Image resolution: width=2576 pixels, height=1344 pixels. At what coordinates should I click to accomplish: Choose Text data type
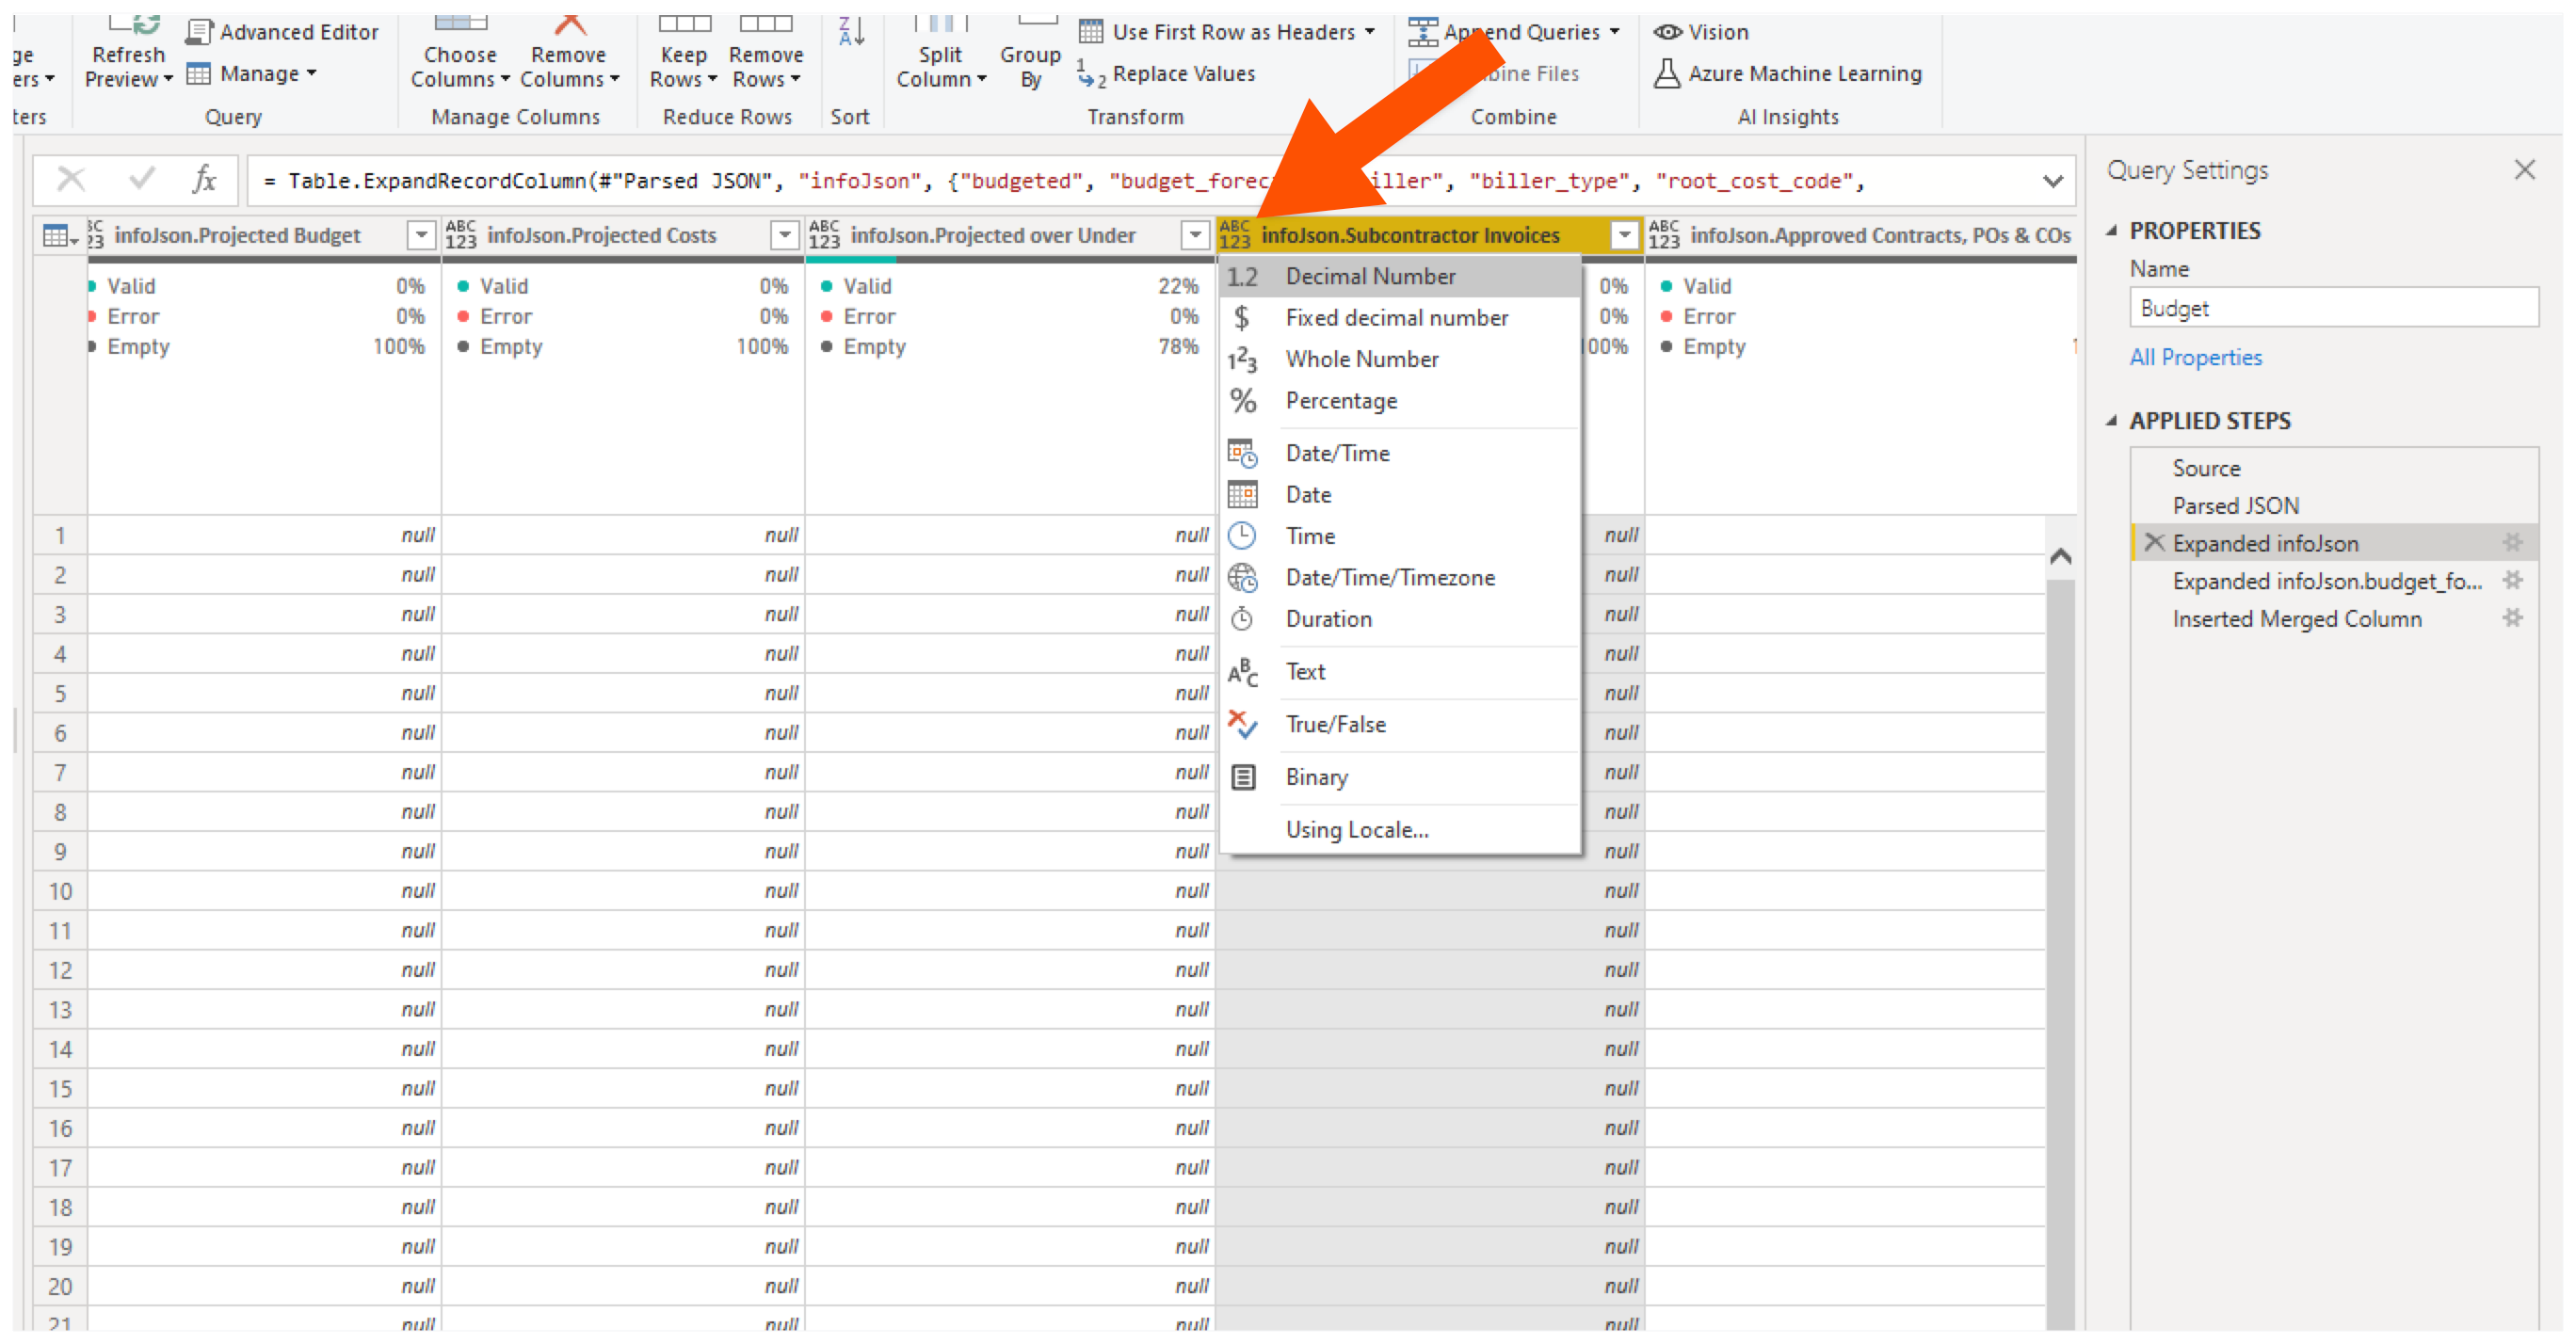1400,672
